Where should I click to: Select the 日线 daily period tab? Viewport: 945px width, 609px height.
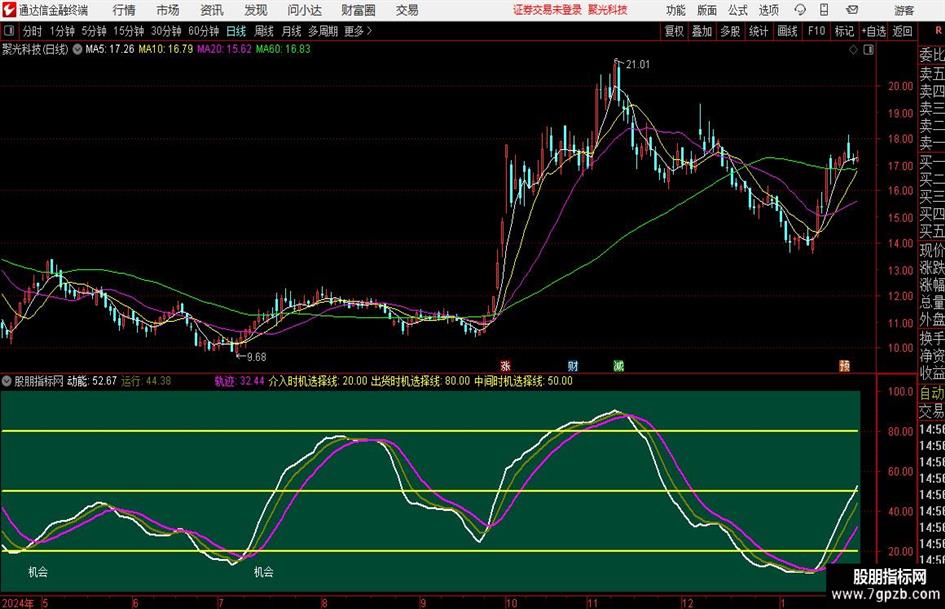click(236, 31)
